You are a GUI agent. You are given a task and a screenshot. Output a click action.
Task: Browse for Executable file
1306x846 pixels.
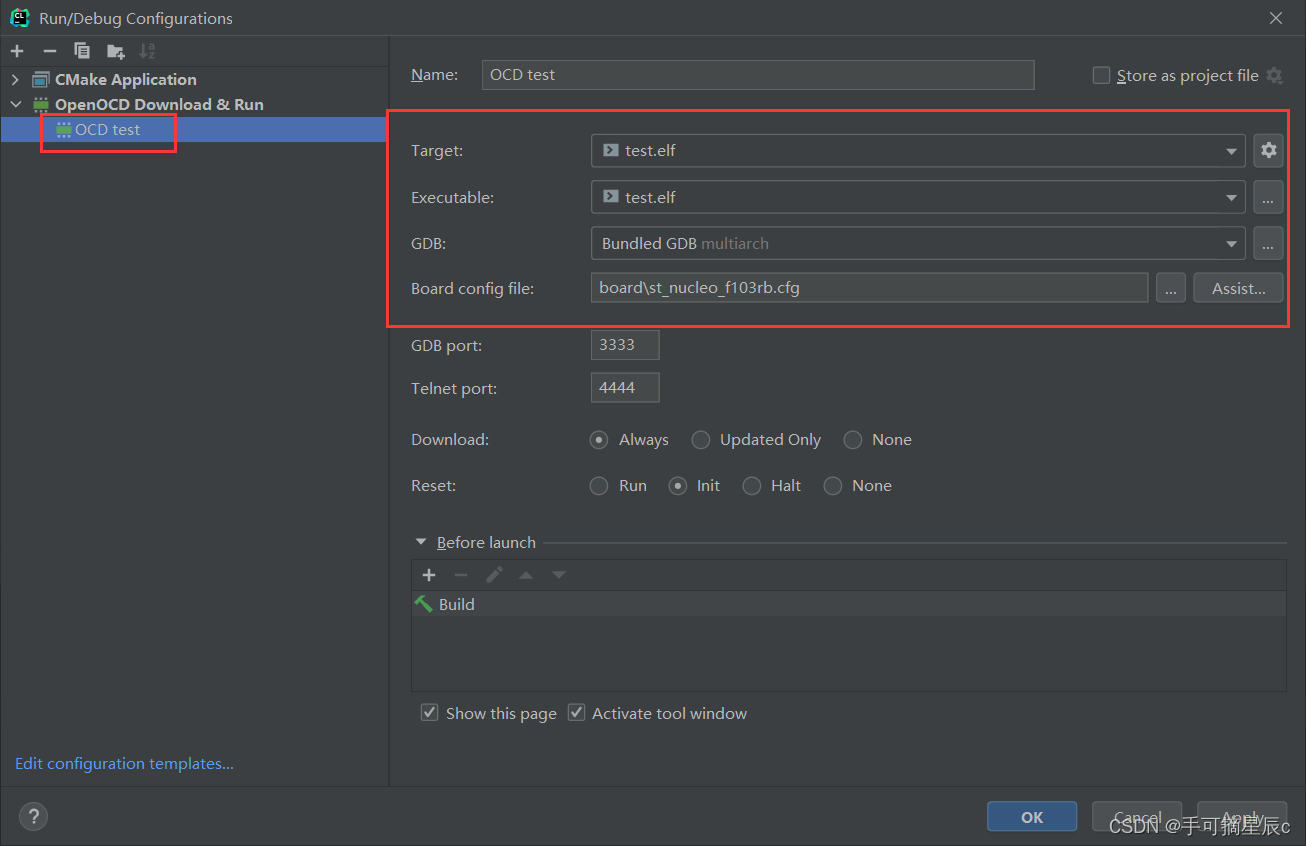(1268, 197)
